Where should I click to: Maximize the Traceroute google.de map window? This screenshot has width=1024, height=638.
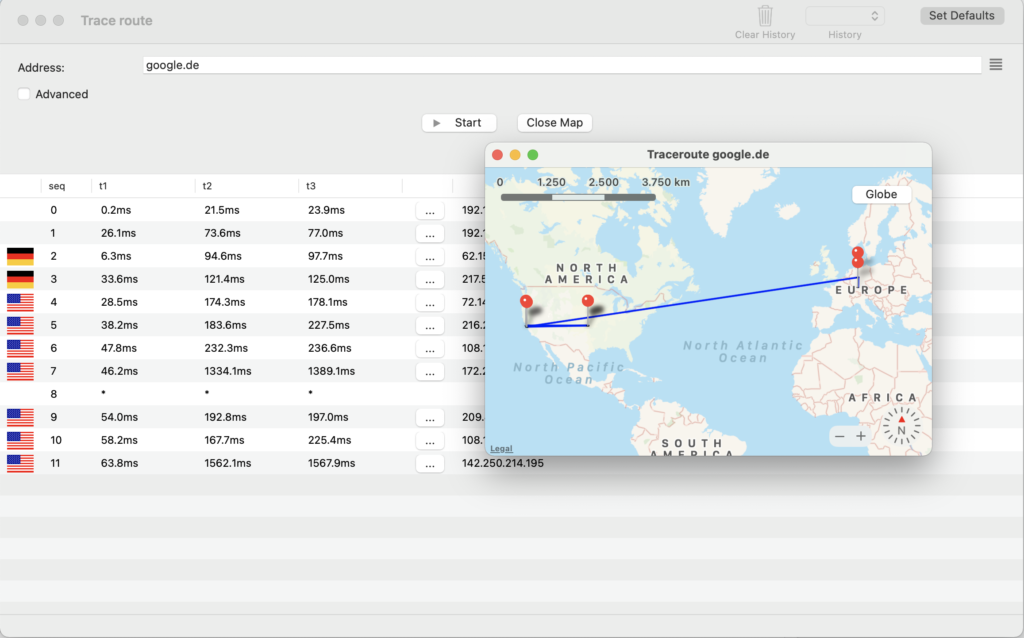pos(533,155)
